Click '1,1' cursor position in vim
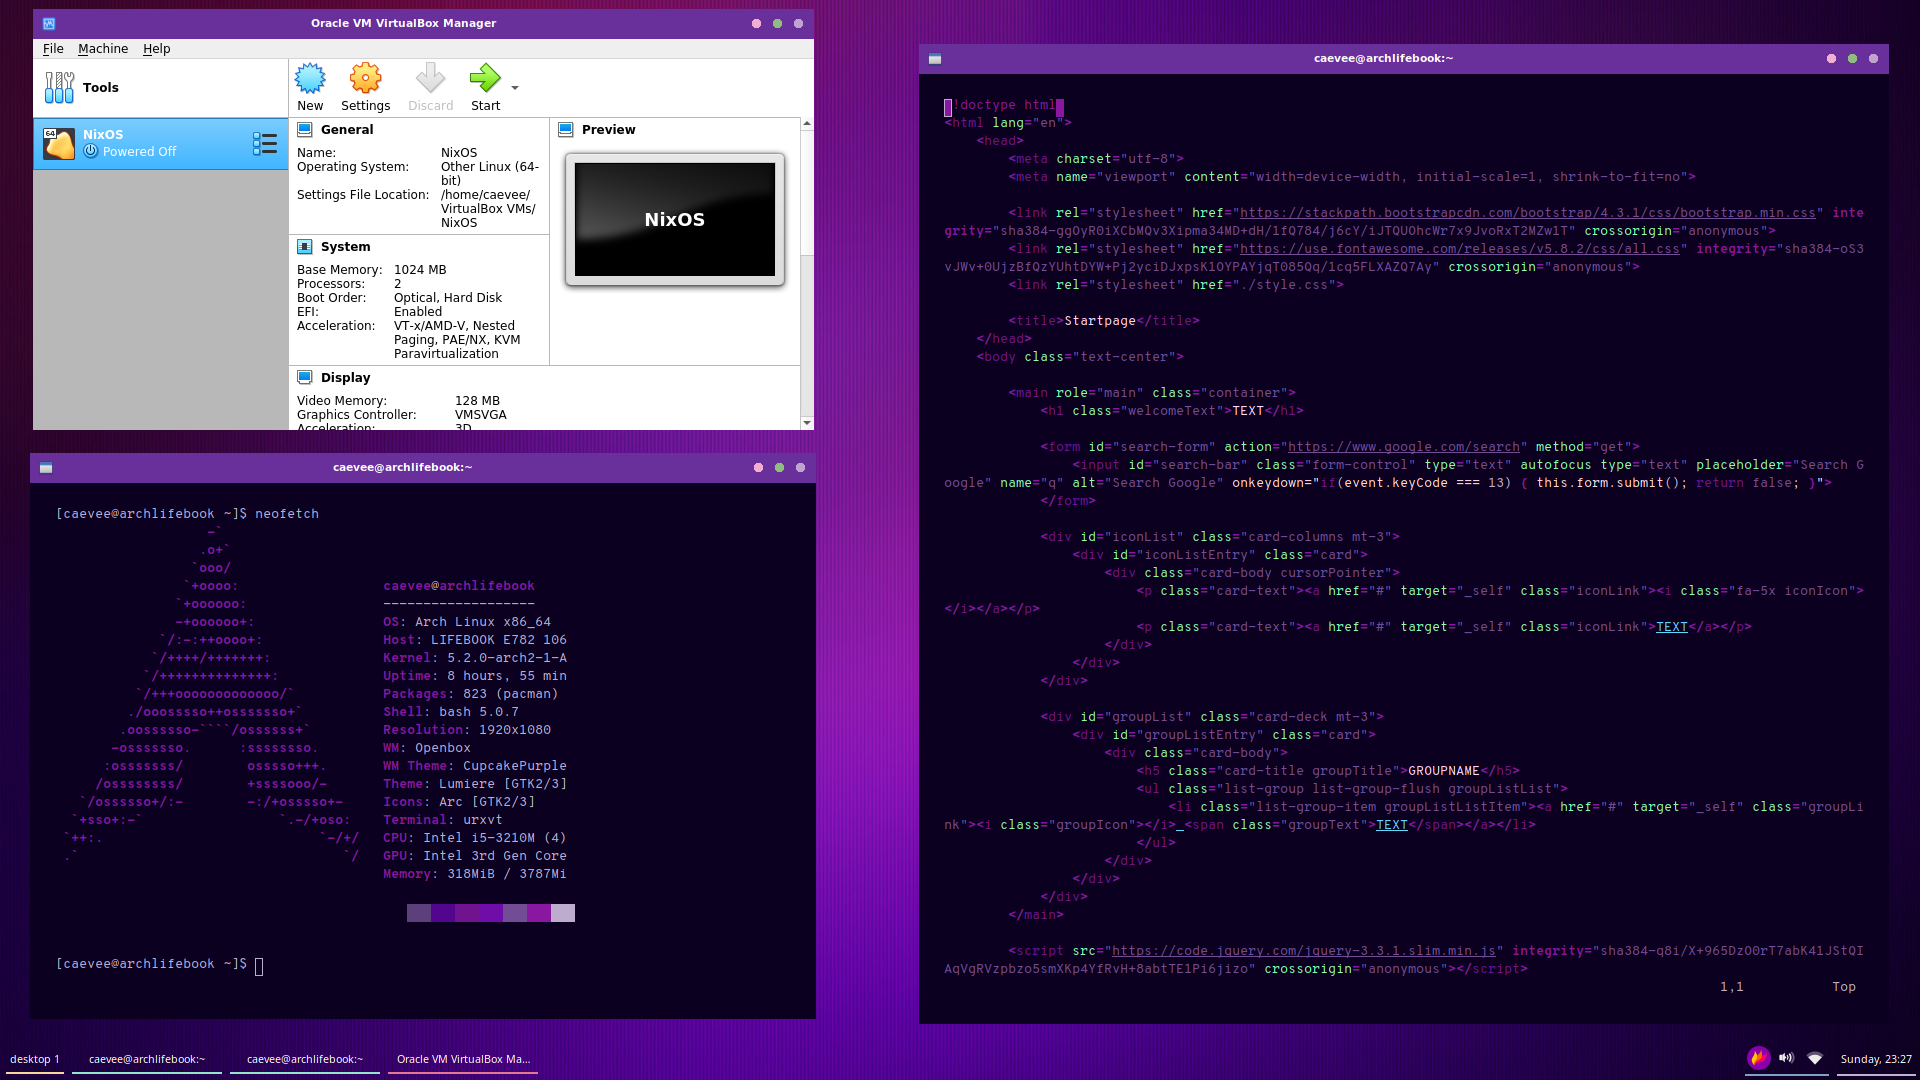Viewport: 1920px width, 1080px height. coord(1732,987)
